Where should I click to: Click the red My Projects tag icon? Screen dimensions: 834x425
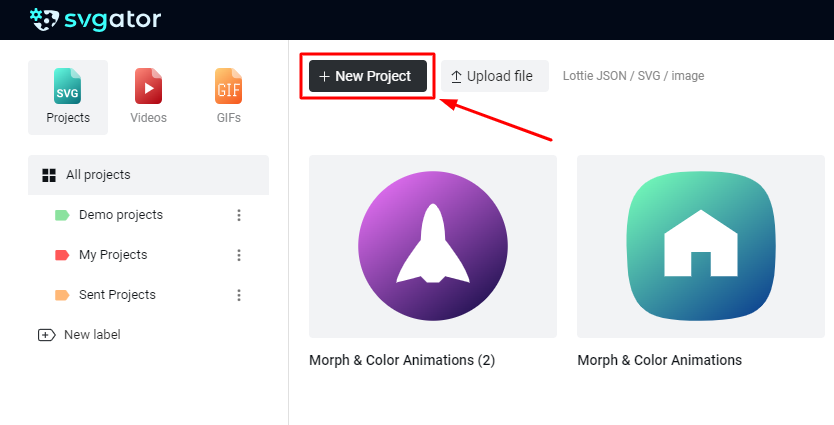pos(62,255)
